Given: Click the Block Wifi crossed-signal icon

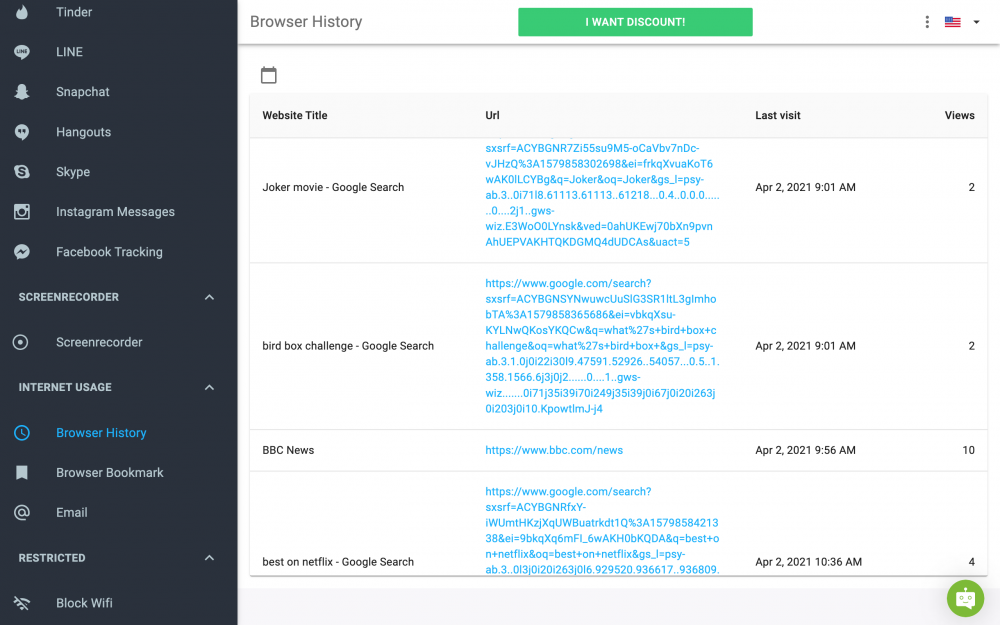Looking at the screenshot, I should 22,603.
